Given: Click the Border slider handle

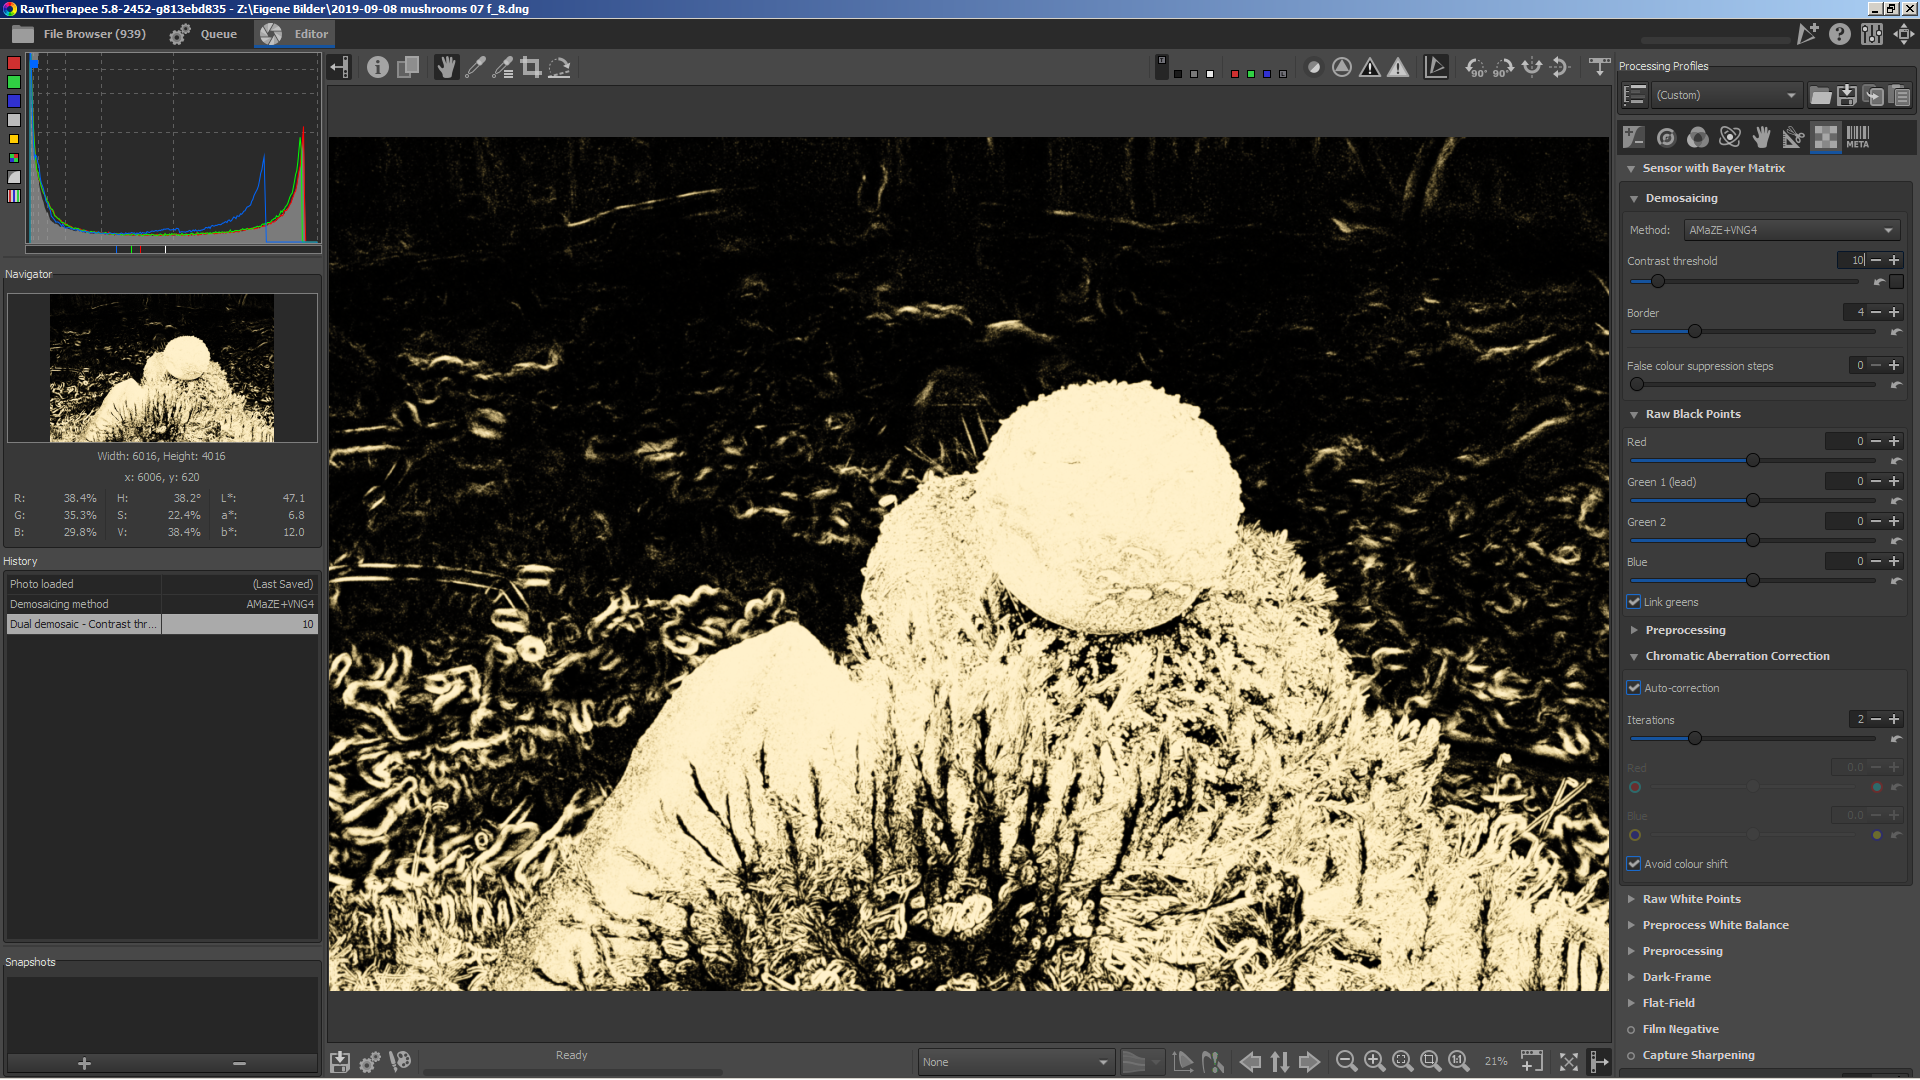Looking at the screenshot, I should 1694,331.
